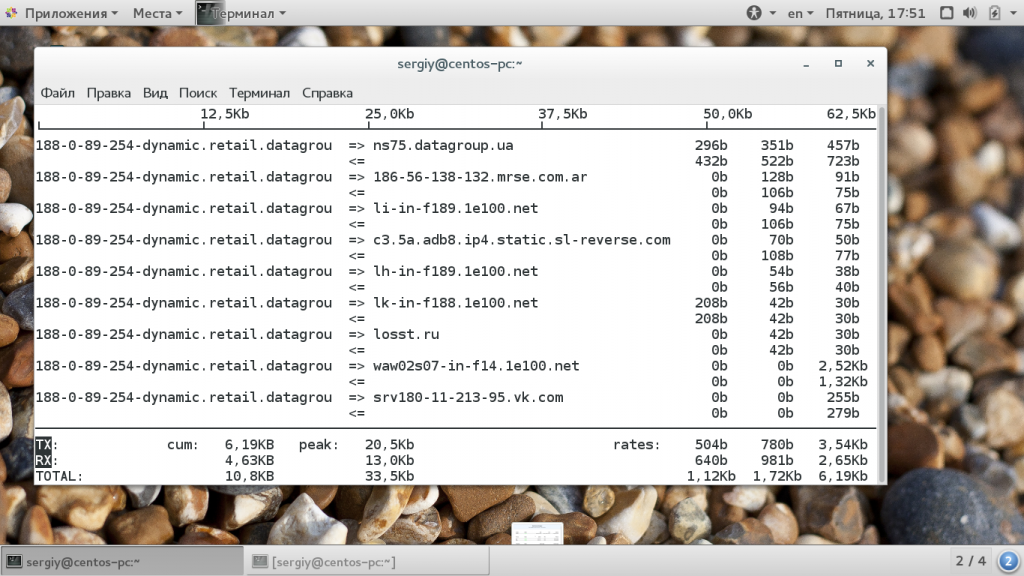Open the Вид menu in terminal
The height and width of the screenshot is (576, 1024).
coord(155,93)
